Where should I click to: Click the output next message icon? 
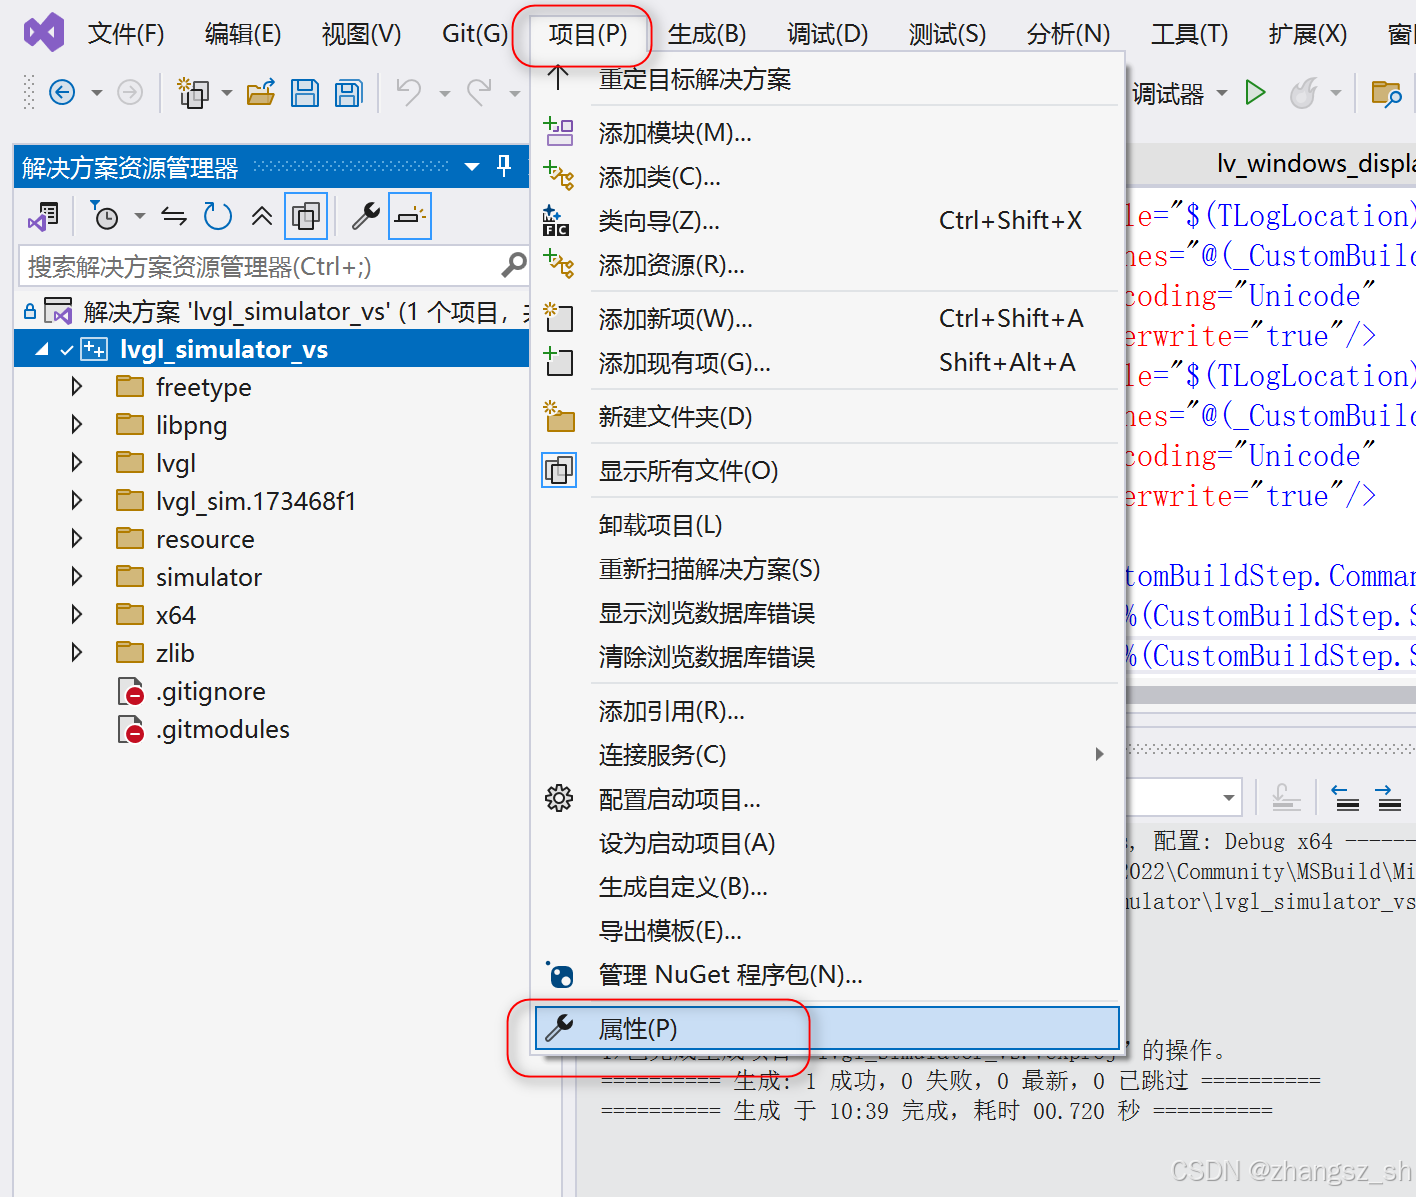click(x=1389, y=798)
